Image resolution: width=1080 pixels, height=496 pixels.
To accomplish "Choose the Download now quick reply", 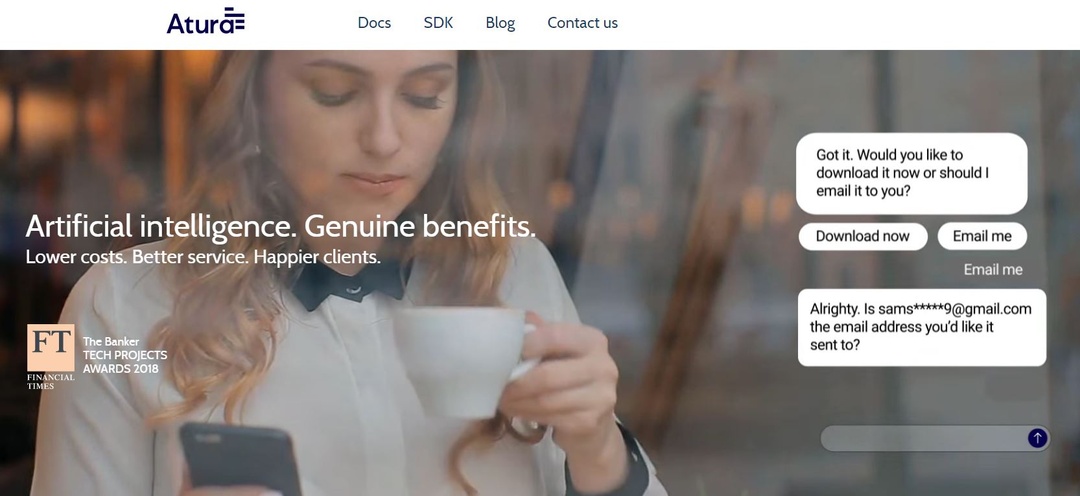I will coord(862,236).
